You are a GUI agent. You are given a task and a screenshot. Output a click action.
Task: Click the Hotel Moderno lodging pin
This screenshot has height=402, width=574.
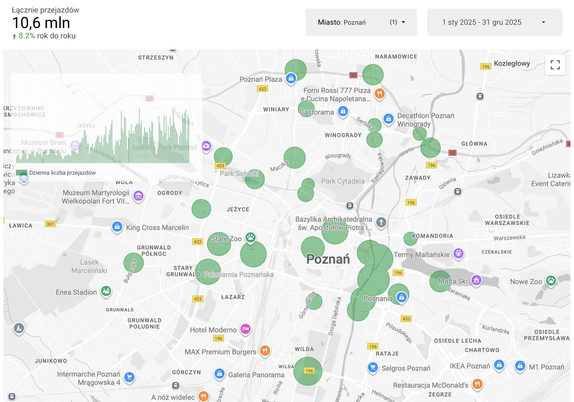point(246,329)
